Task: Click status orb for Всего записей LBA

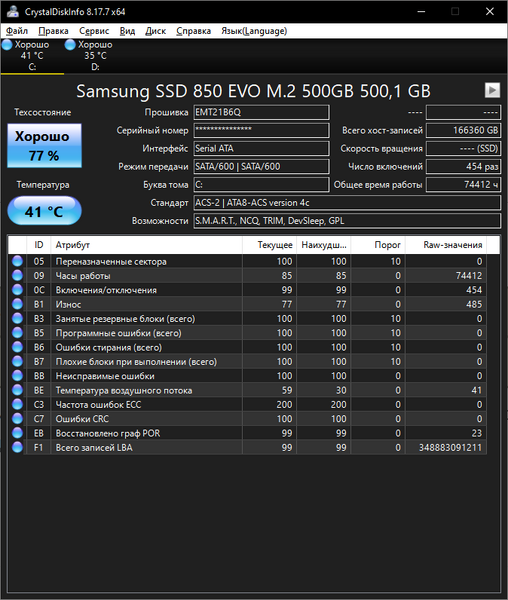Action: pyautogui.click(x=17, y=447)
